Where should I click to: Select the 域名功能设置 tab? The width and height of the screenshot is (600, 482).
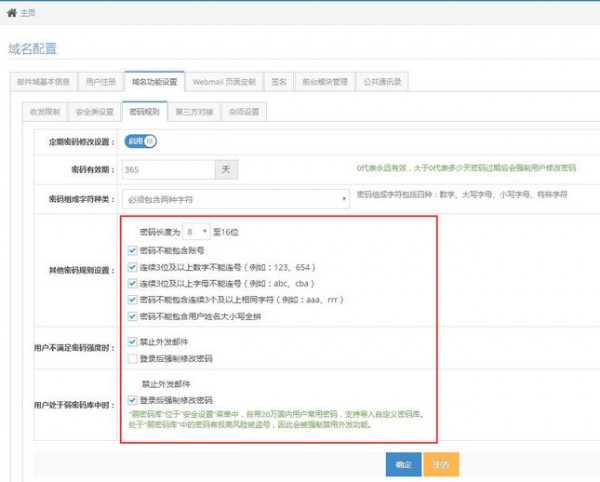click(155, 81)
